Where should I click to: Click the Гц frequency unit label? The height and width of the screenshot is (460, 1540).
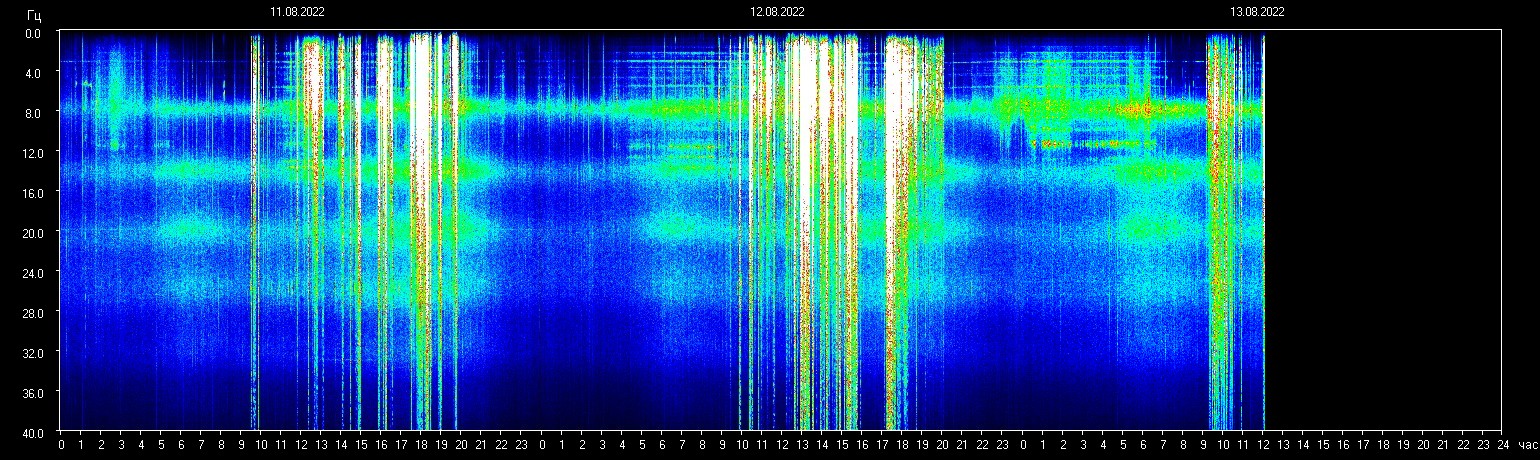(34, 15)
